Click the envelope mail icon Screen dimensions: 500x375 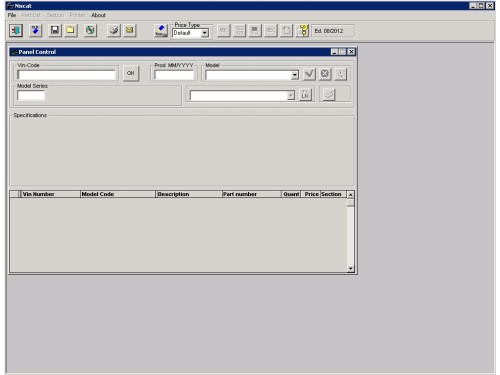point(129,31)
